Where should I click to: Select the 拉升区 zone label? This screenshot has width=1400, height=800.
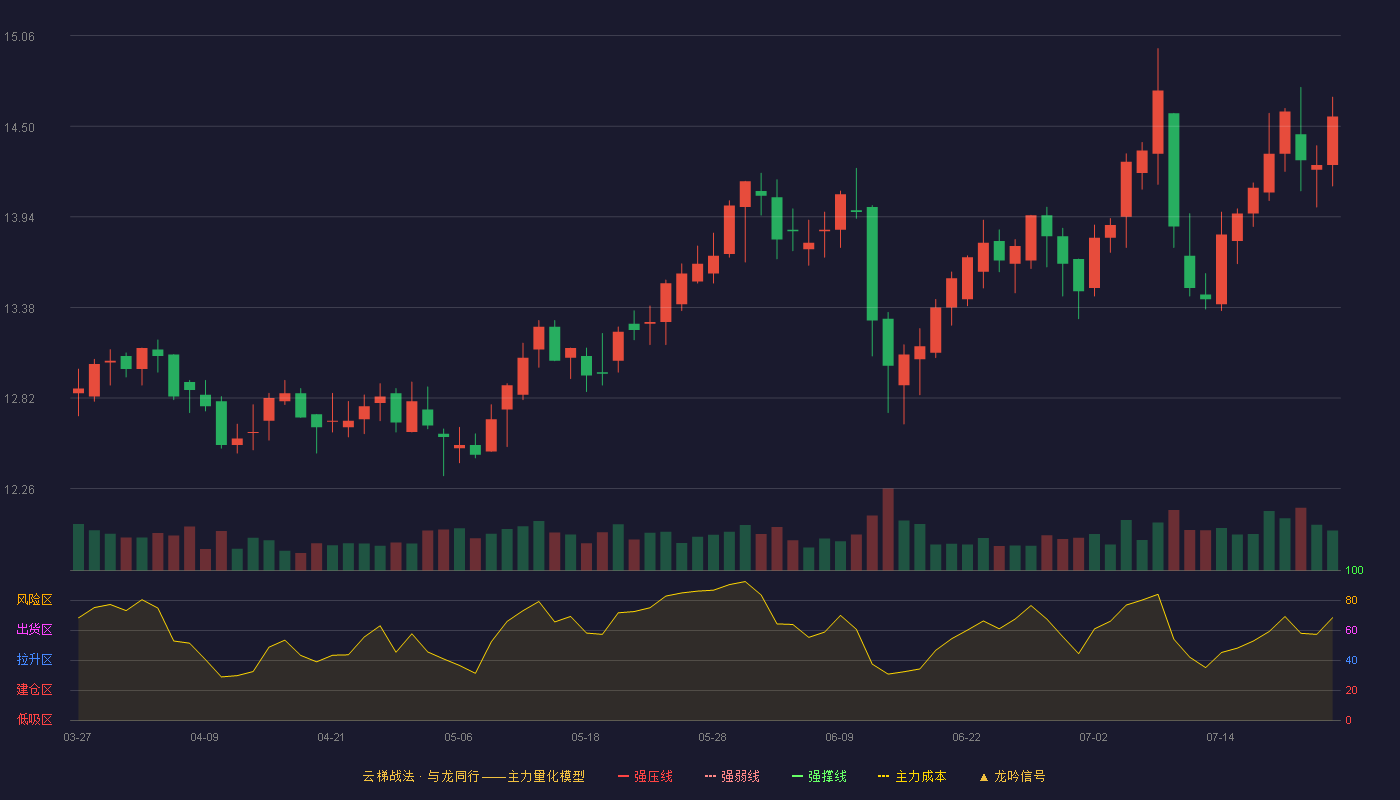[x=34, y=660]
